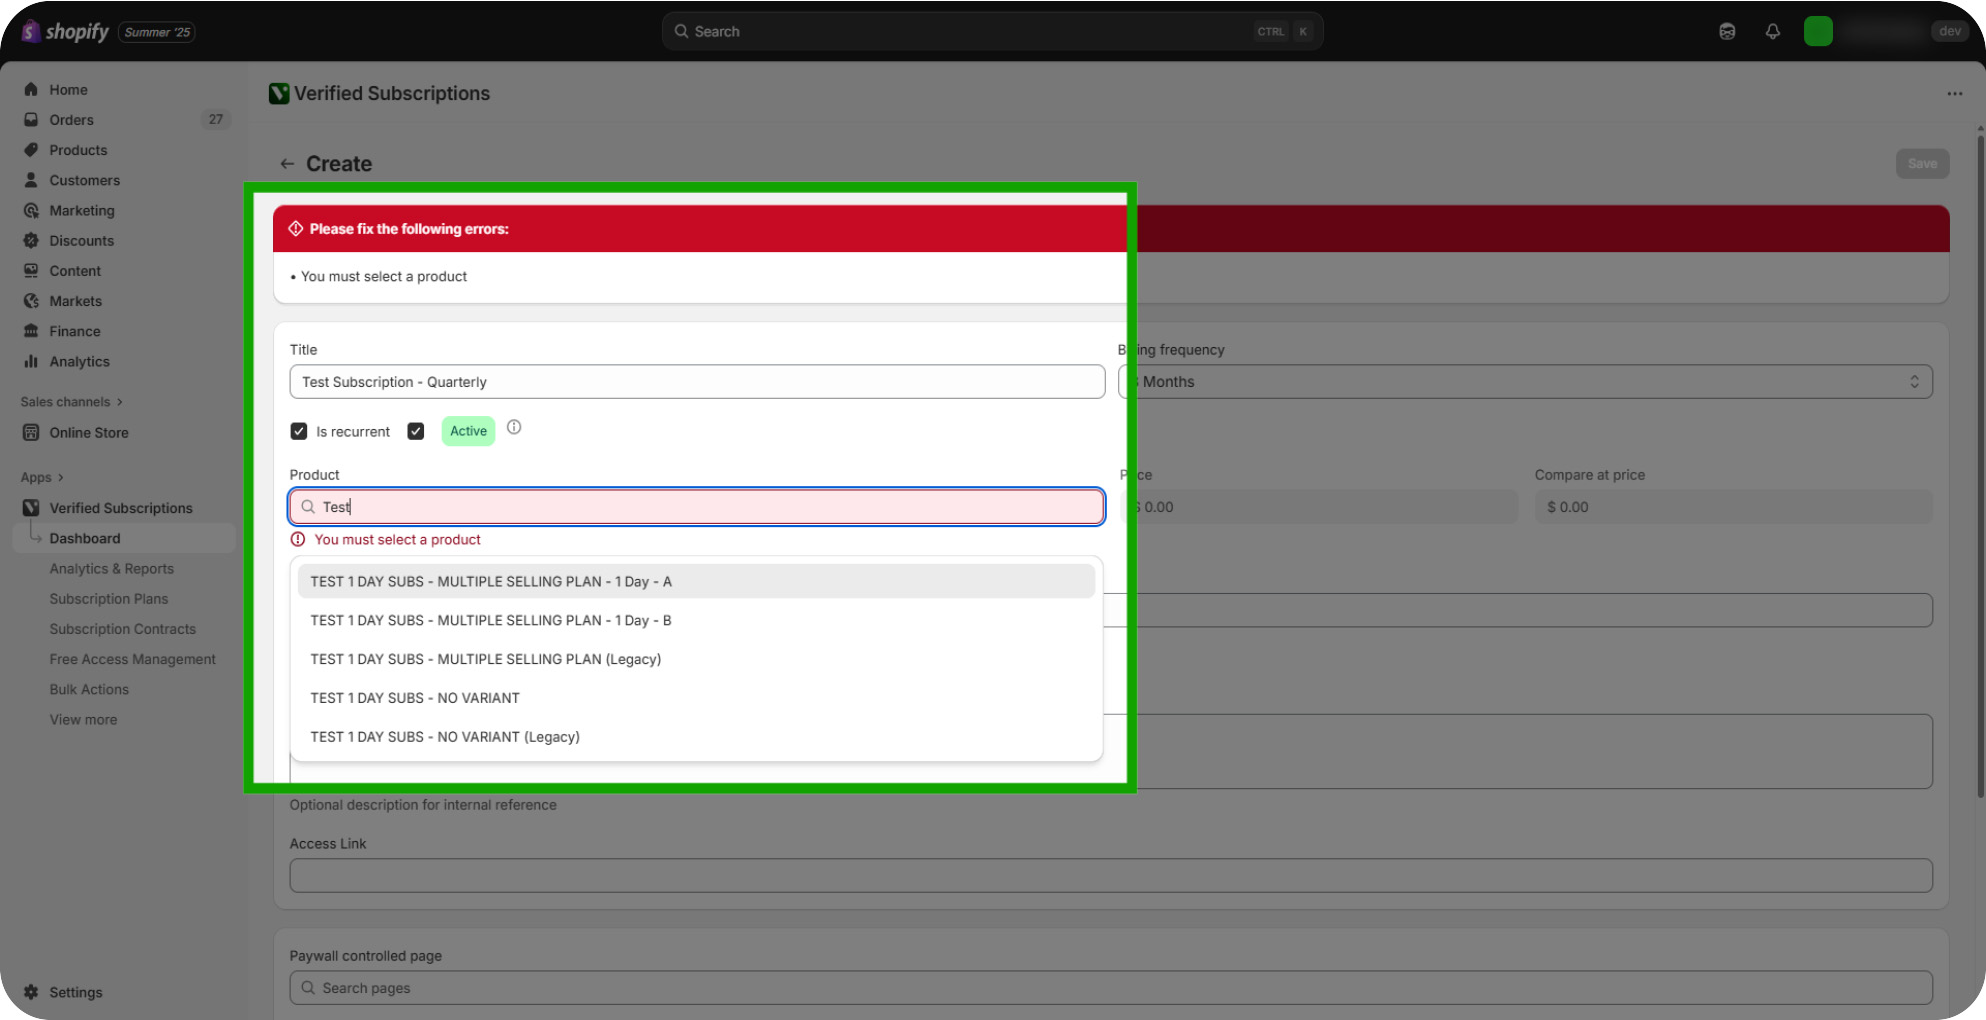Click the Summer '25 edition badge
This screenshot has width=1986, height=1020.
tap(157, 32)
